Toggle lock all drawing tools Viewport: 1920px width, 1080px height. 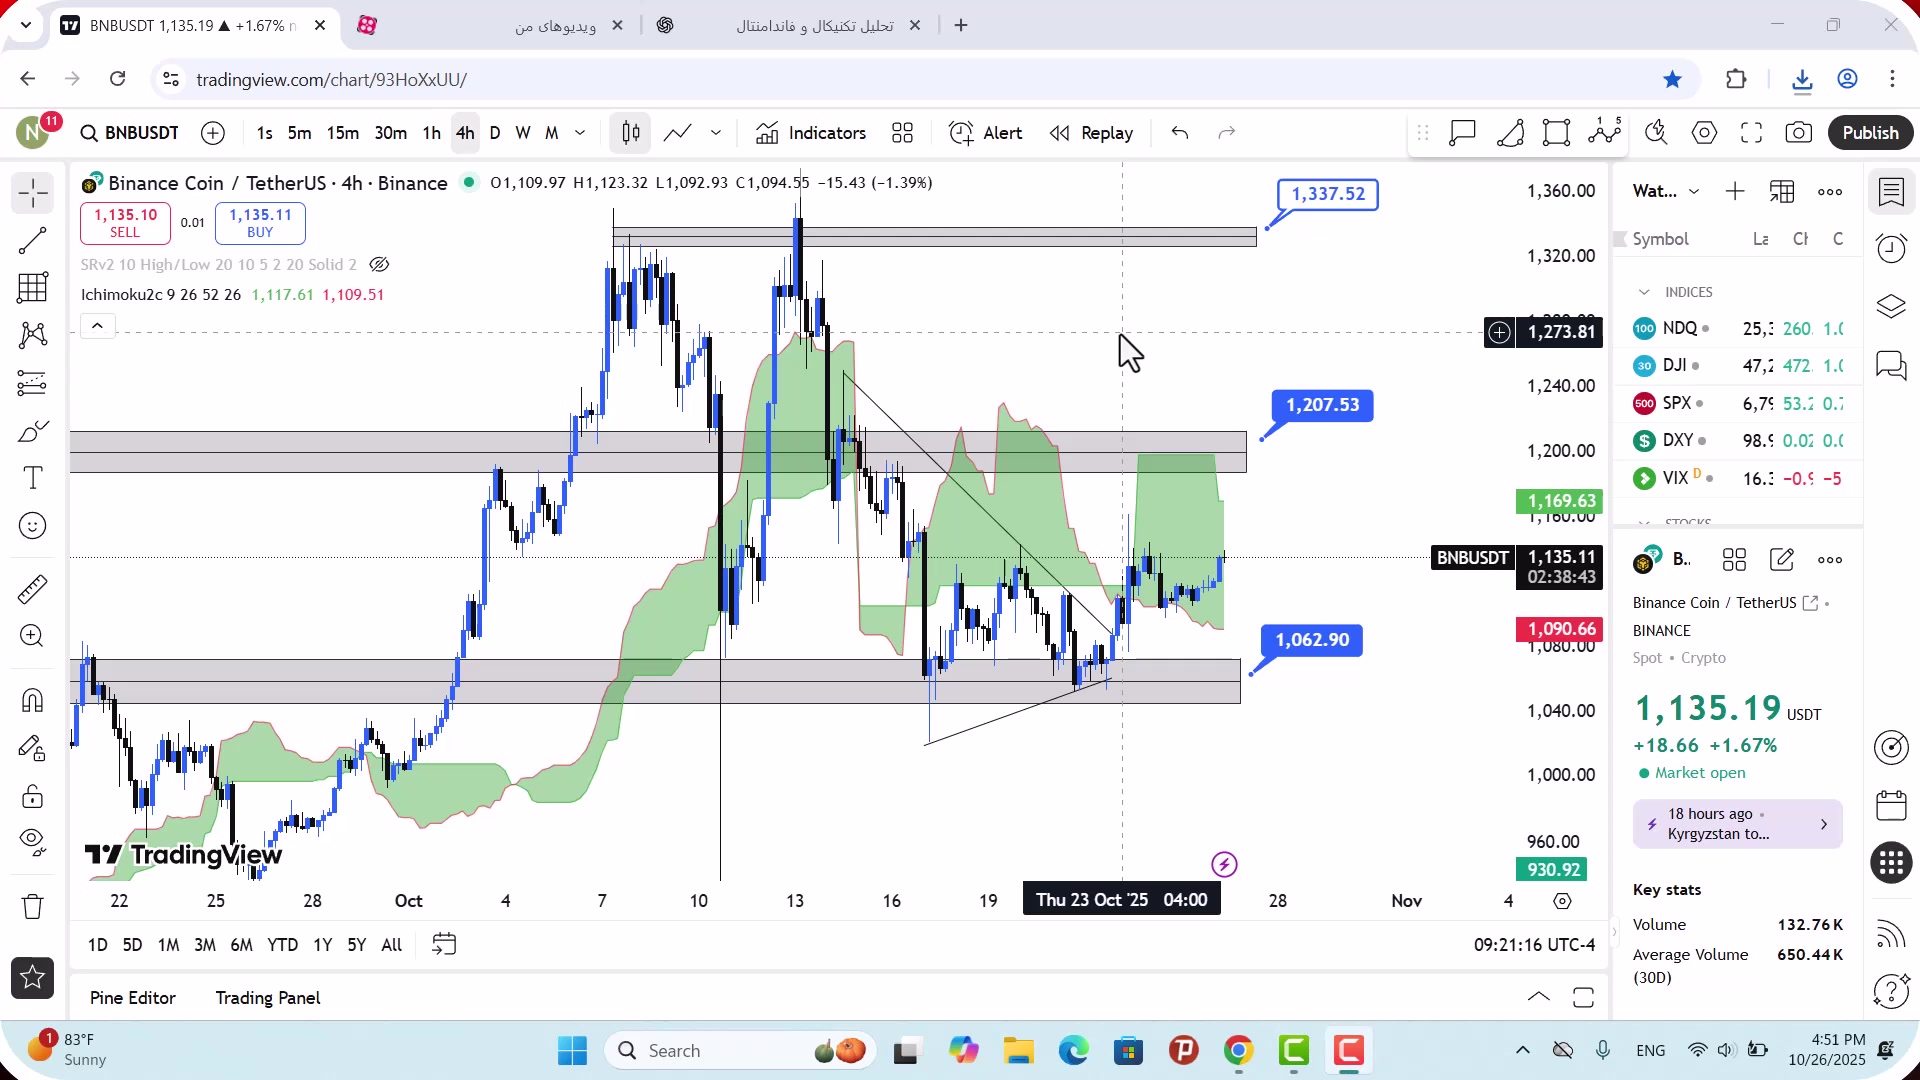click(x=32, y=796)
